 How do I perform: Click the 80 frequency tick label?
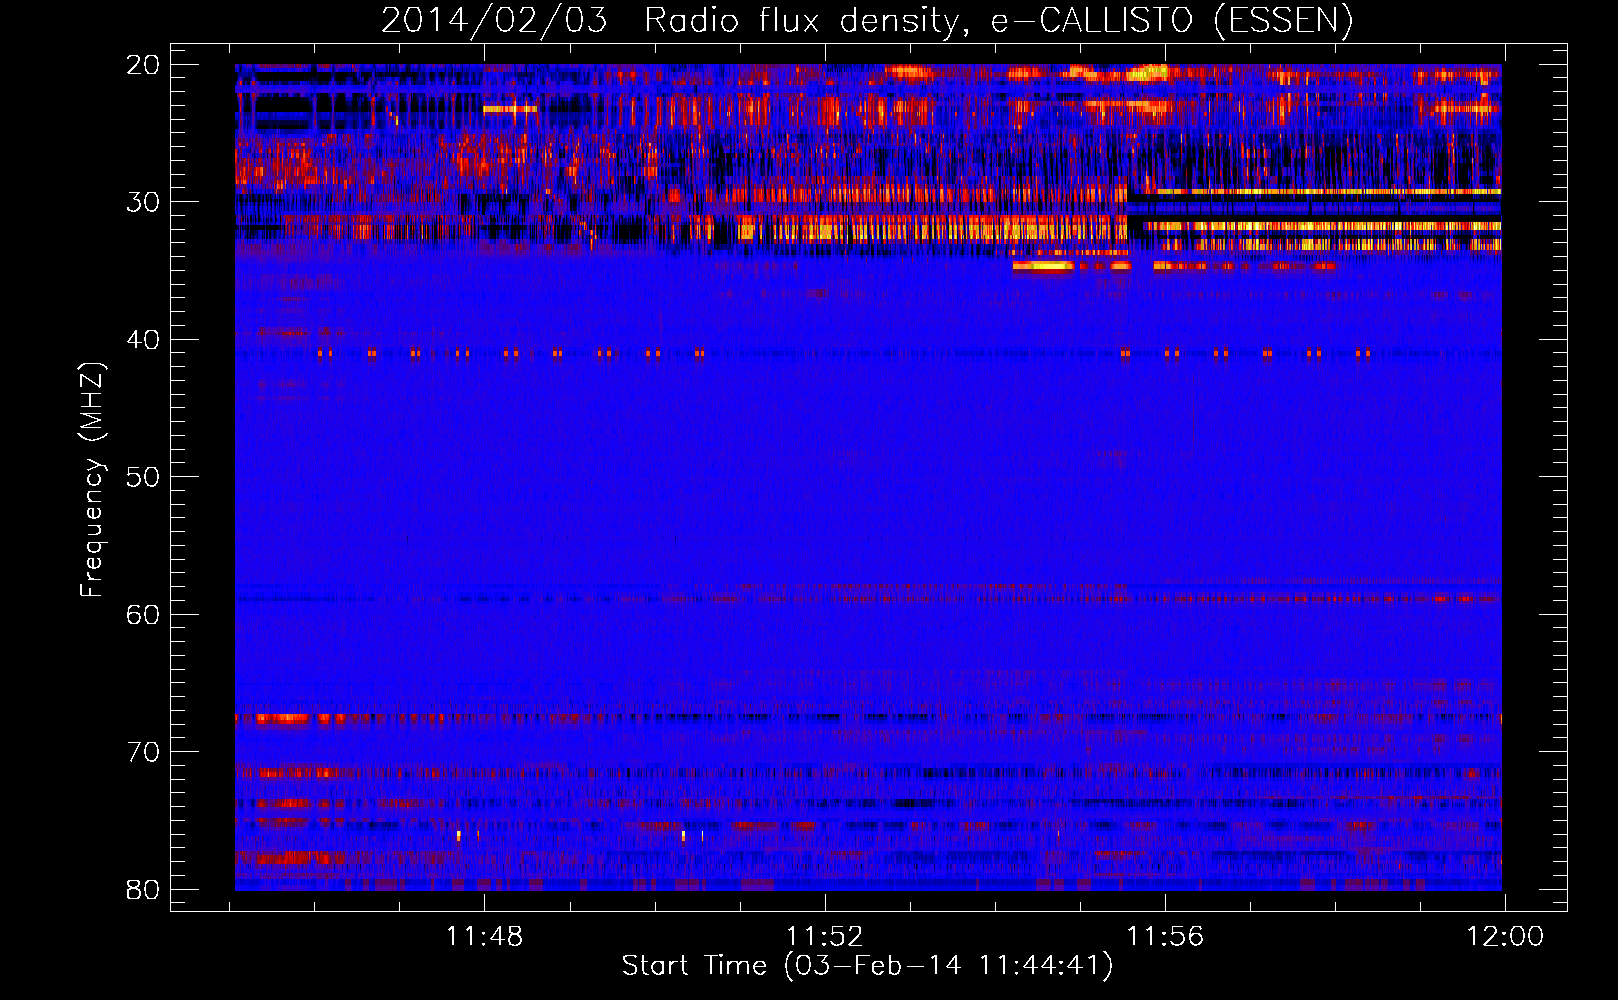[x=143, y=889]
